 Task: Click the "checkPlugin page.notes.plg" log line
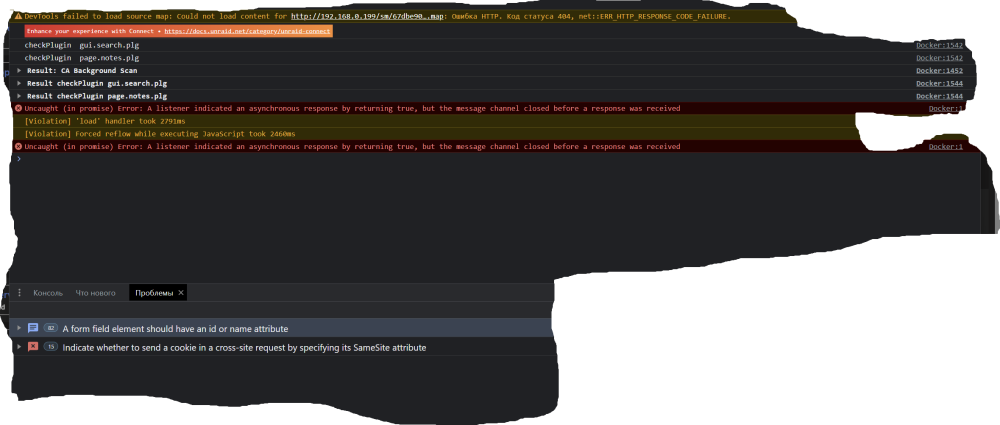pos(82,58)
